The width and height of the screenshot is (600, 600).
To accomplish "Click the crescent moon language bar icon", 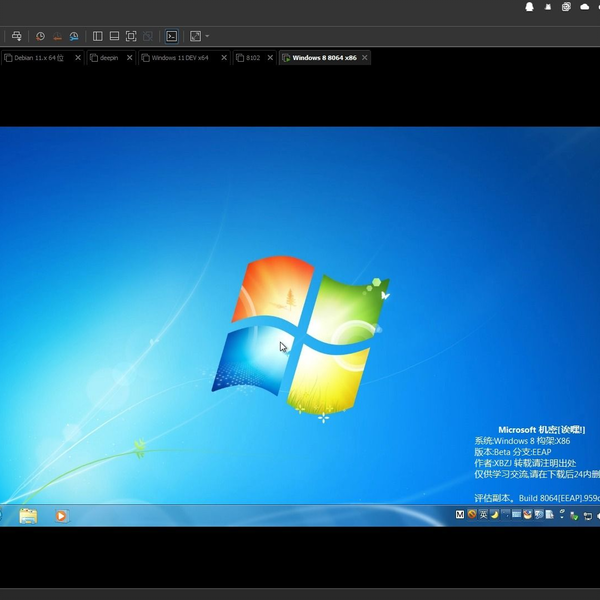I will [x=494, y=515].
